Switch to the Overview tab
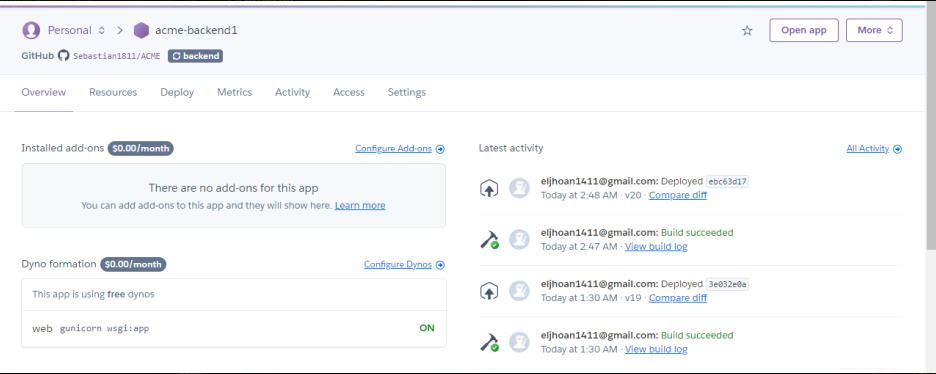This screenshot has height=374, width=936. coord(44,92)
